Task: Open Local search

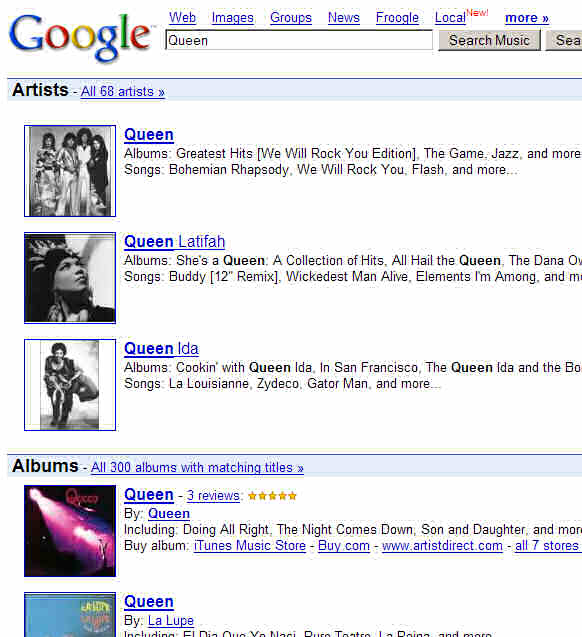Action: pyautogui.click(x=450, y=17)
